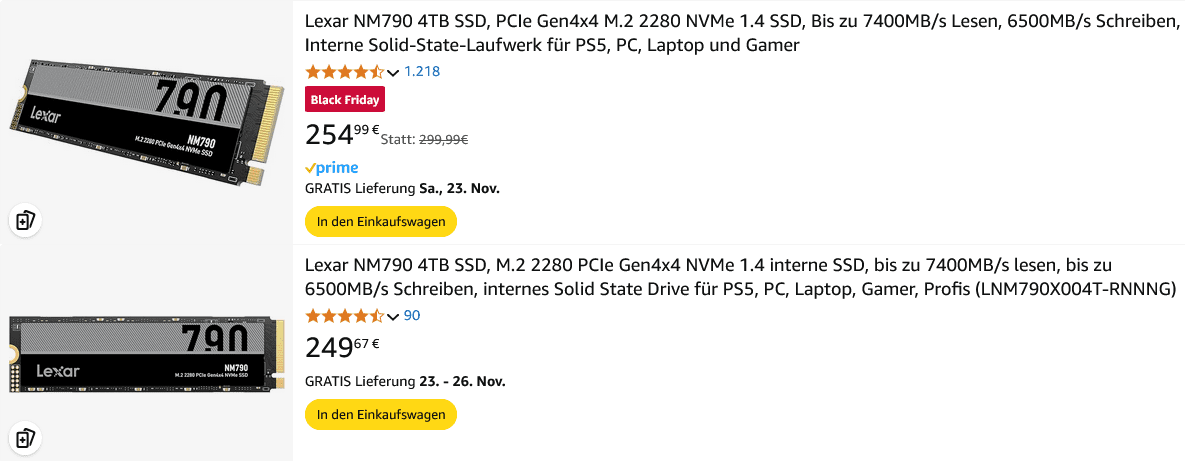
Task: Open the 90 customer reviews link
Action: click(412, 316)
